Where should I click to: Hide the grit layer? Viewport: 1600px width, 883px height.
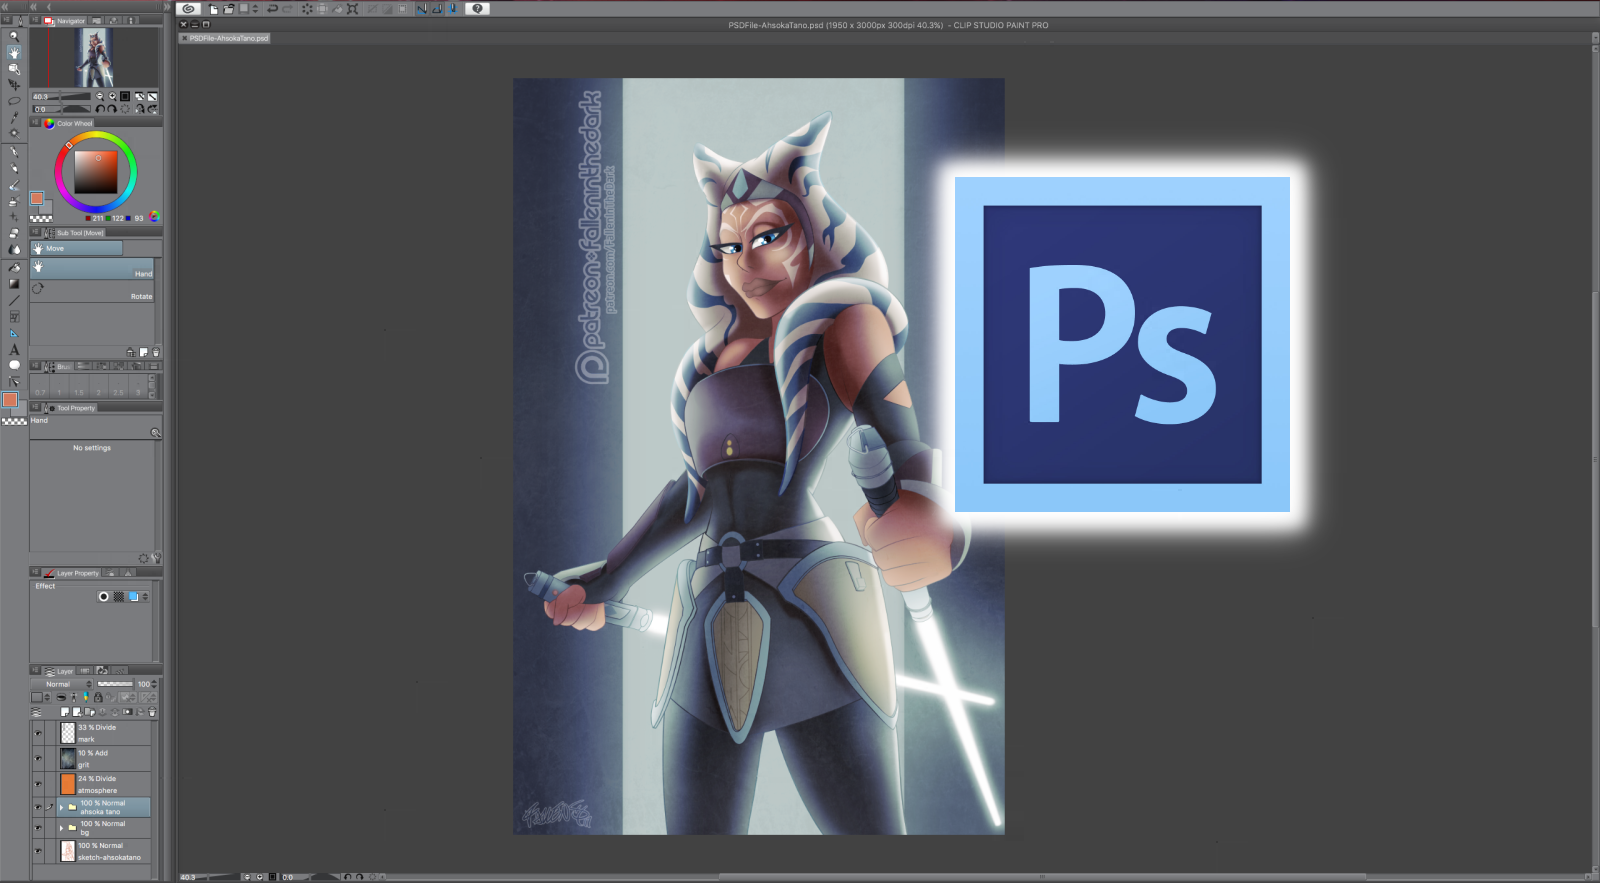pyautogui.click(x=38, y=759)
